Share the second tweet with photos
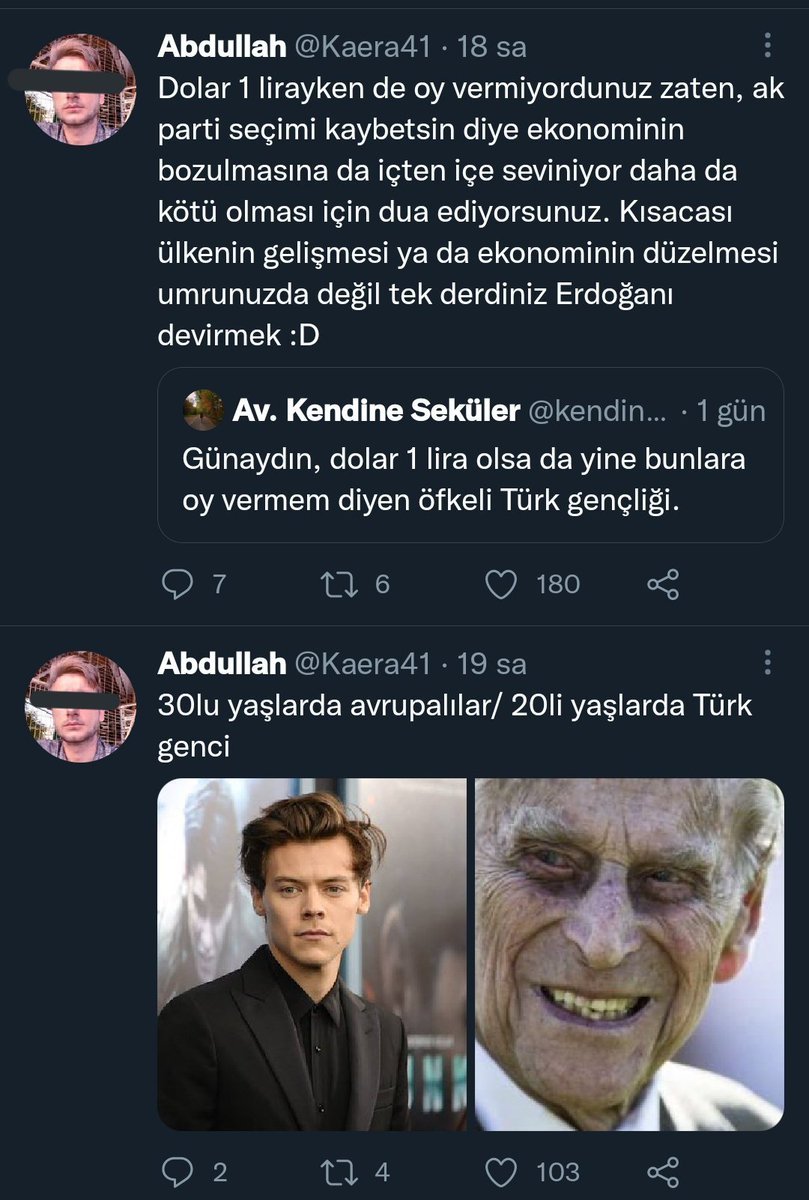Viewport: 809px width, 1200px height. point(664,1171)
